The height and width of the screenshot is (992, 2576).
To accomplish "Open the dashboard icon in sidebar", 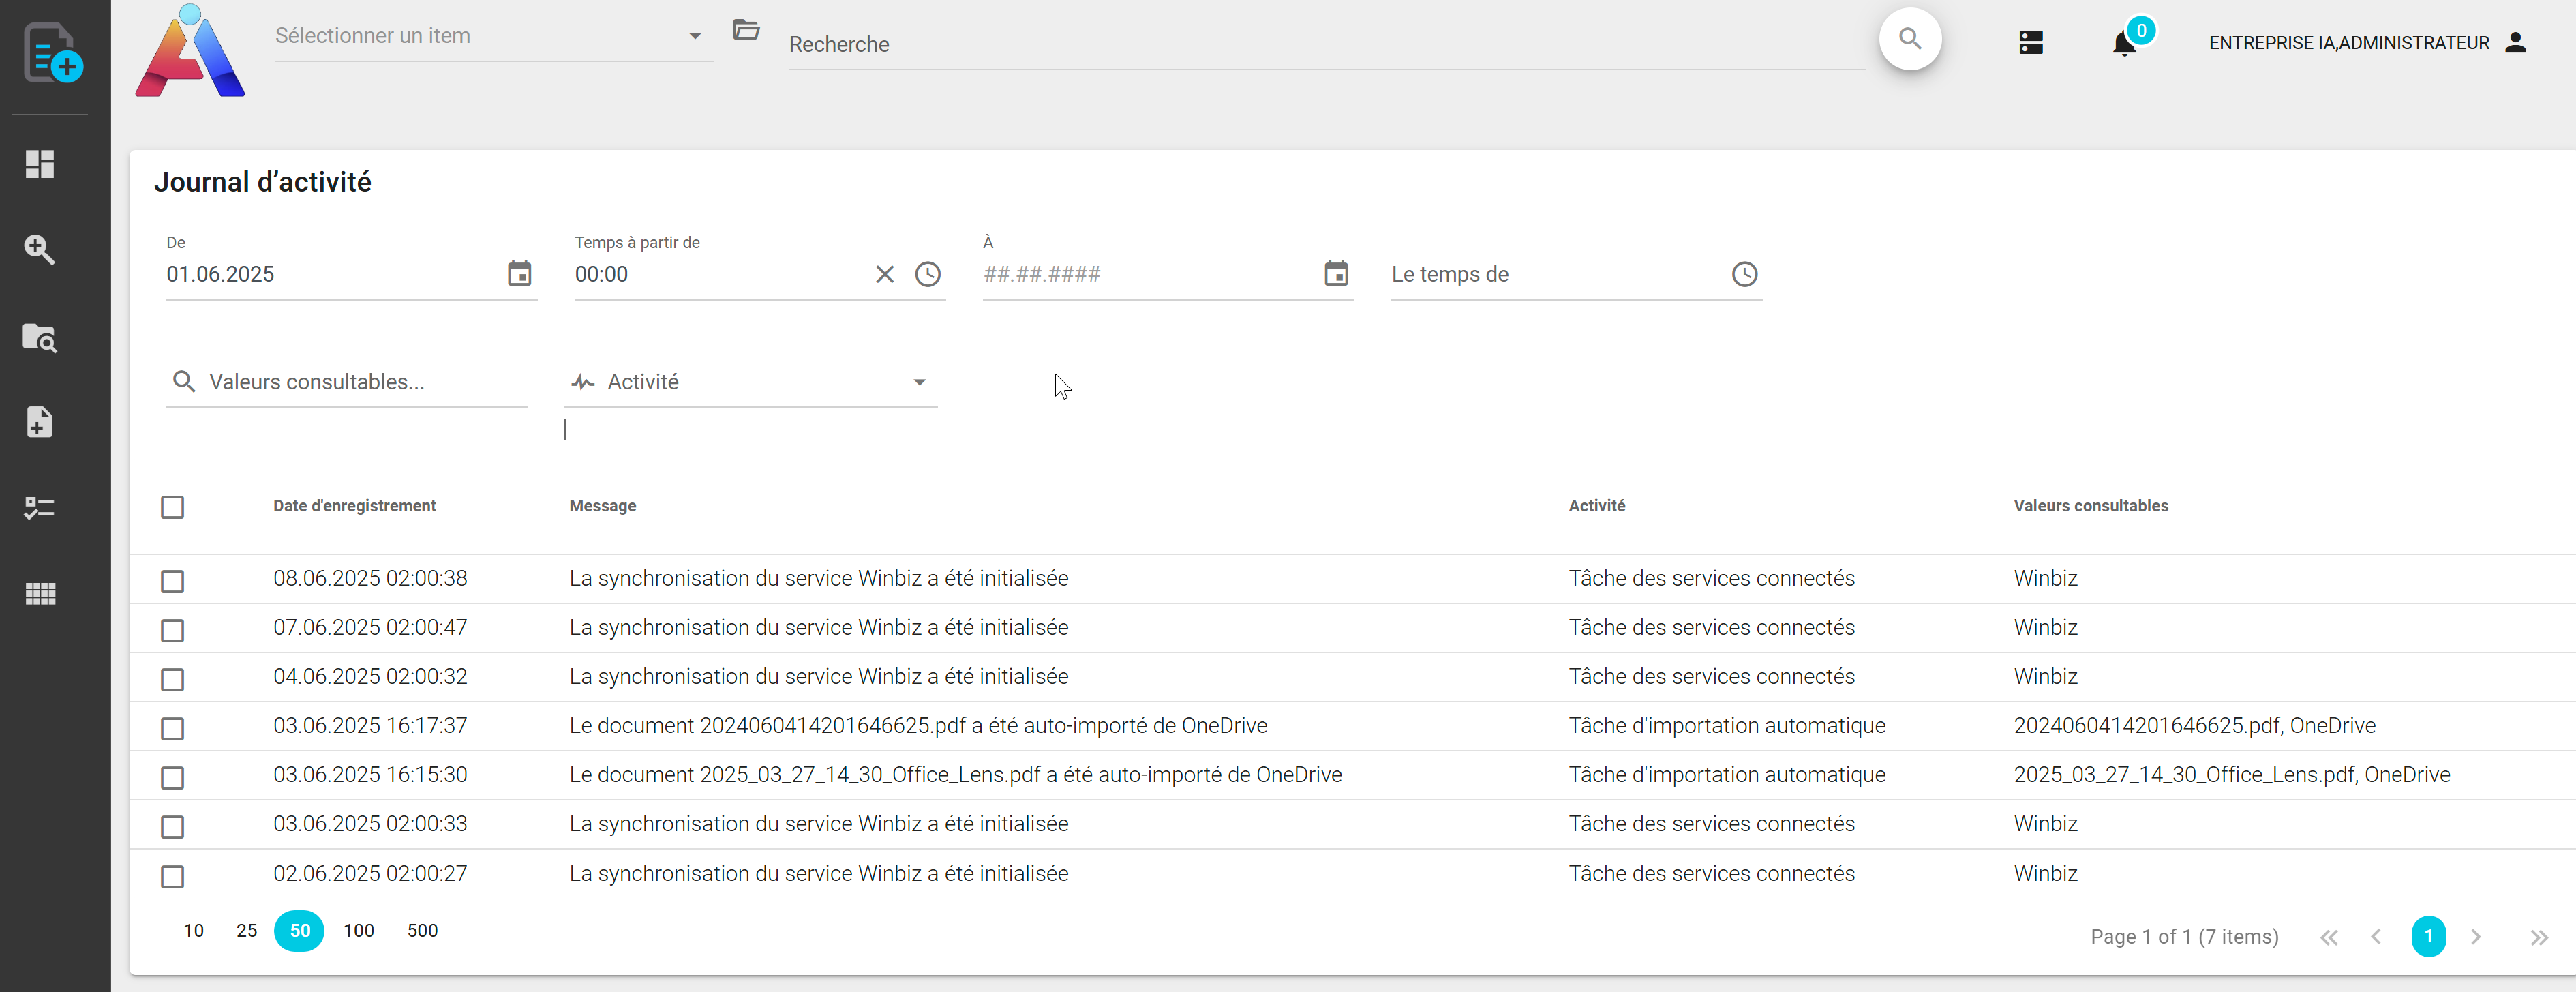I will (x=40, y=164).
